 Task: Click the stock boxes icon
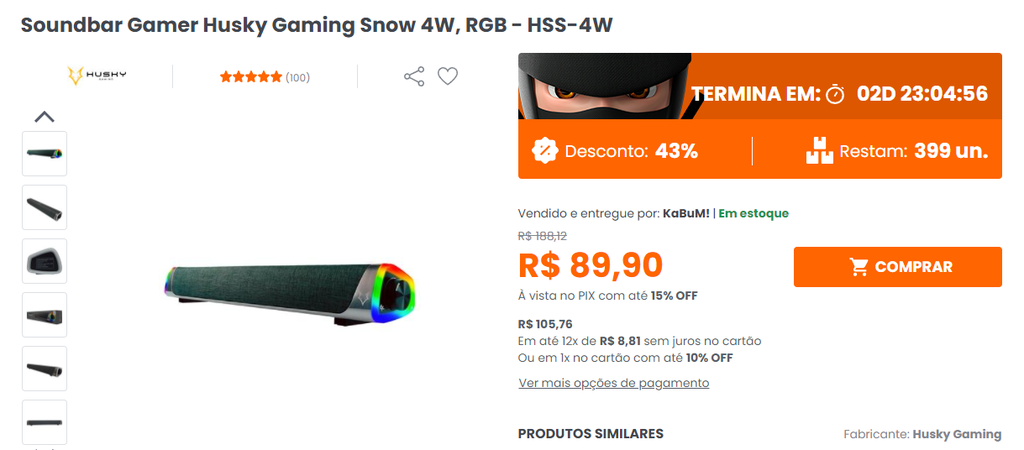819,151
